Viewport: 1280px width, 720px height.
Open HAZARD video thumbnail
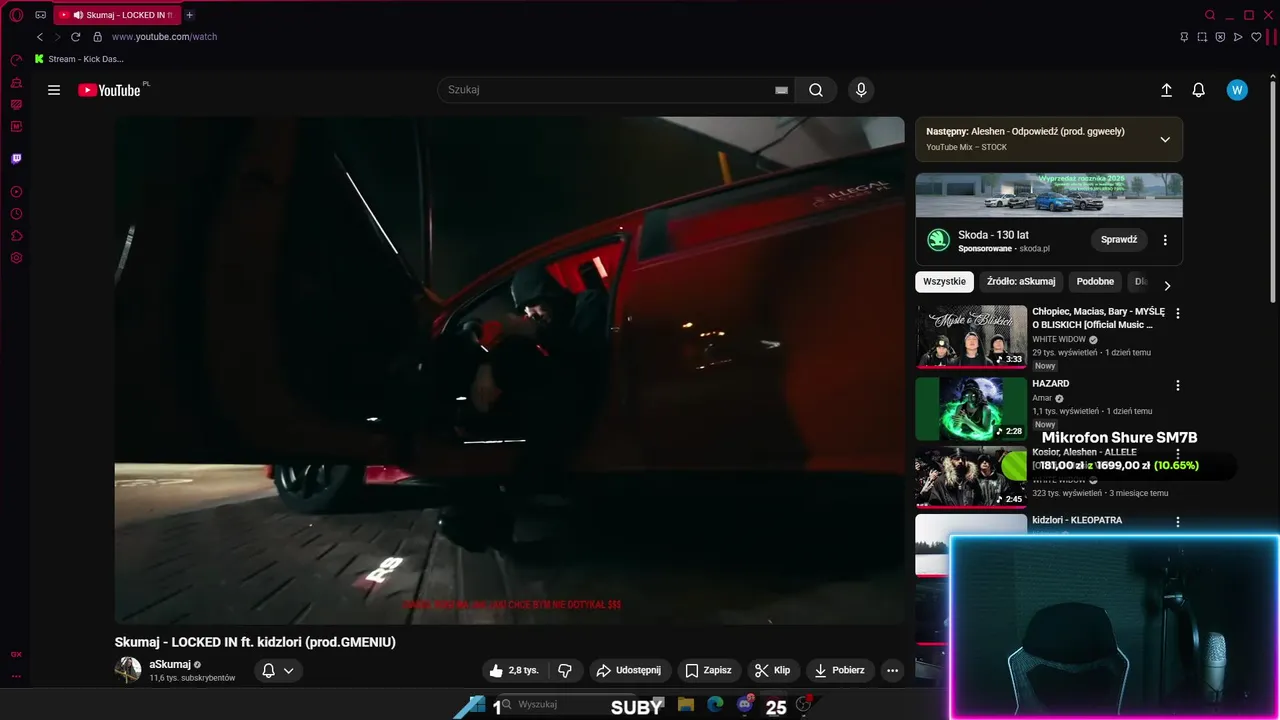[x=971, y=409]
